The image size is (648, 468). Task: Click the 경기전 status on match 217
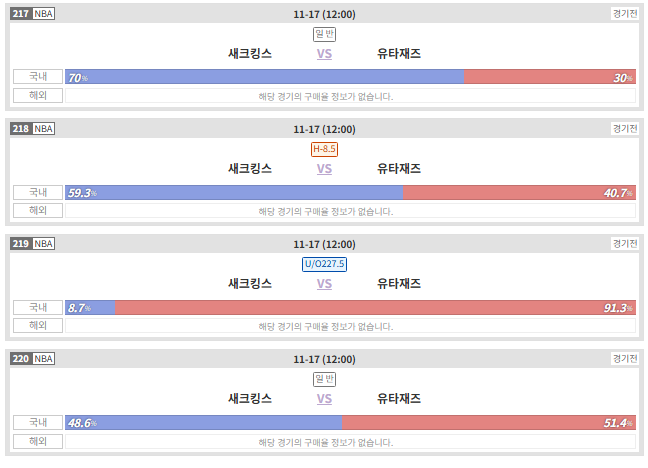pyautogui.click(x=625, y=14)
